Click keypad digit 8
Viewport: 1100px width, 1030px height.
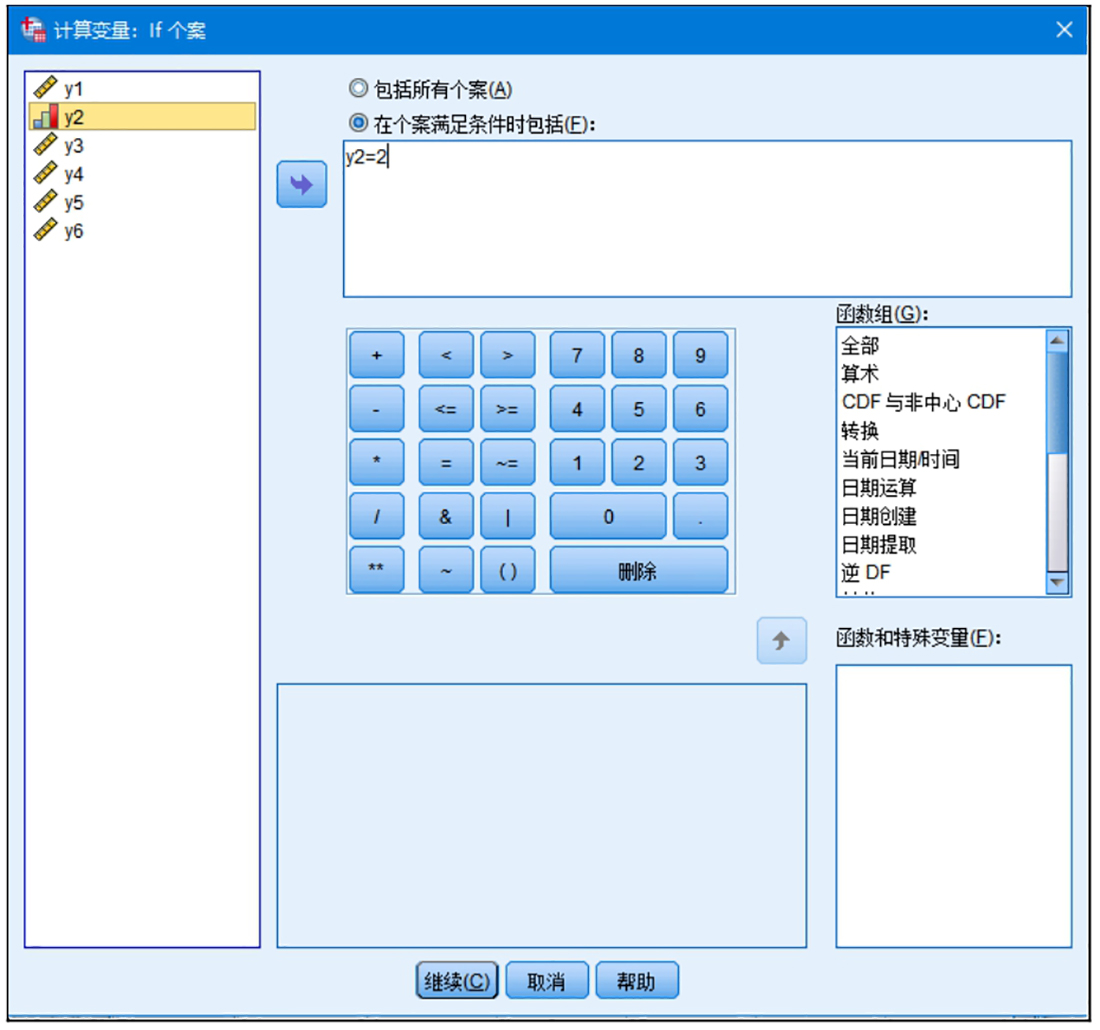click(639, 355)
